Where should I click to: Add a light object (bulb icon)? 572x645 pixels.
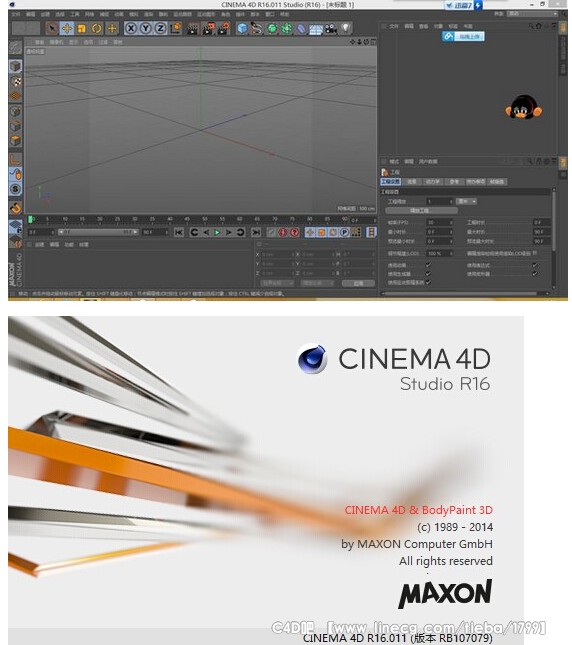point(345,28)
